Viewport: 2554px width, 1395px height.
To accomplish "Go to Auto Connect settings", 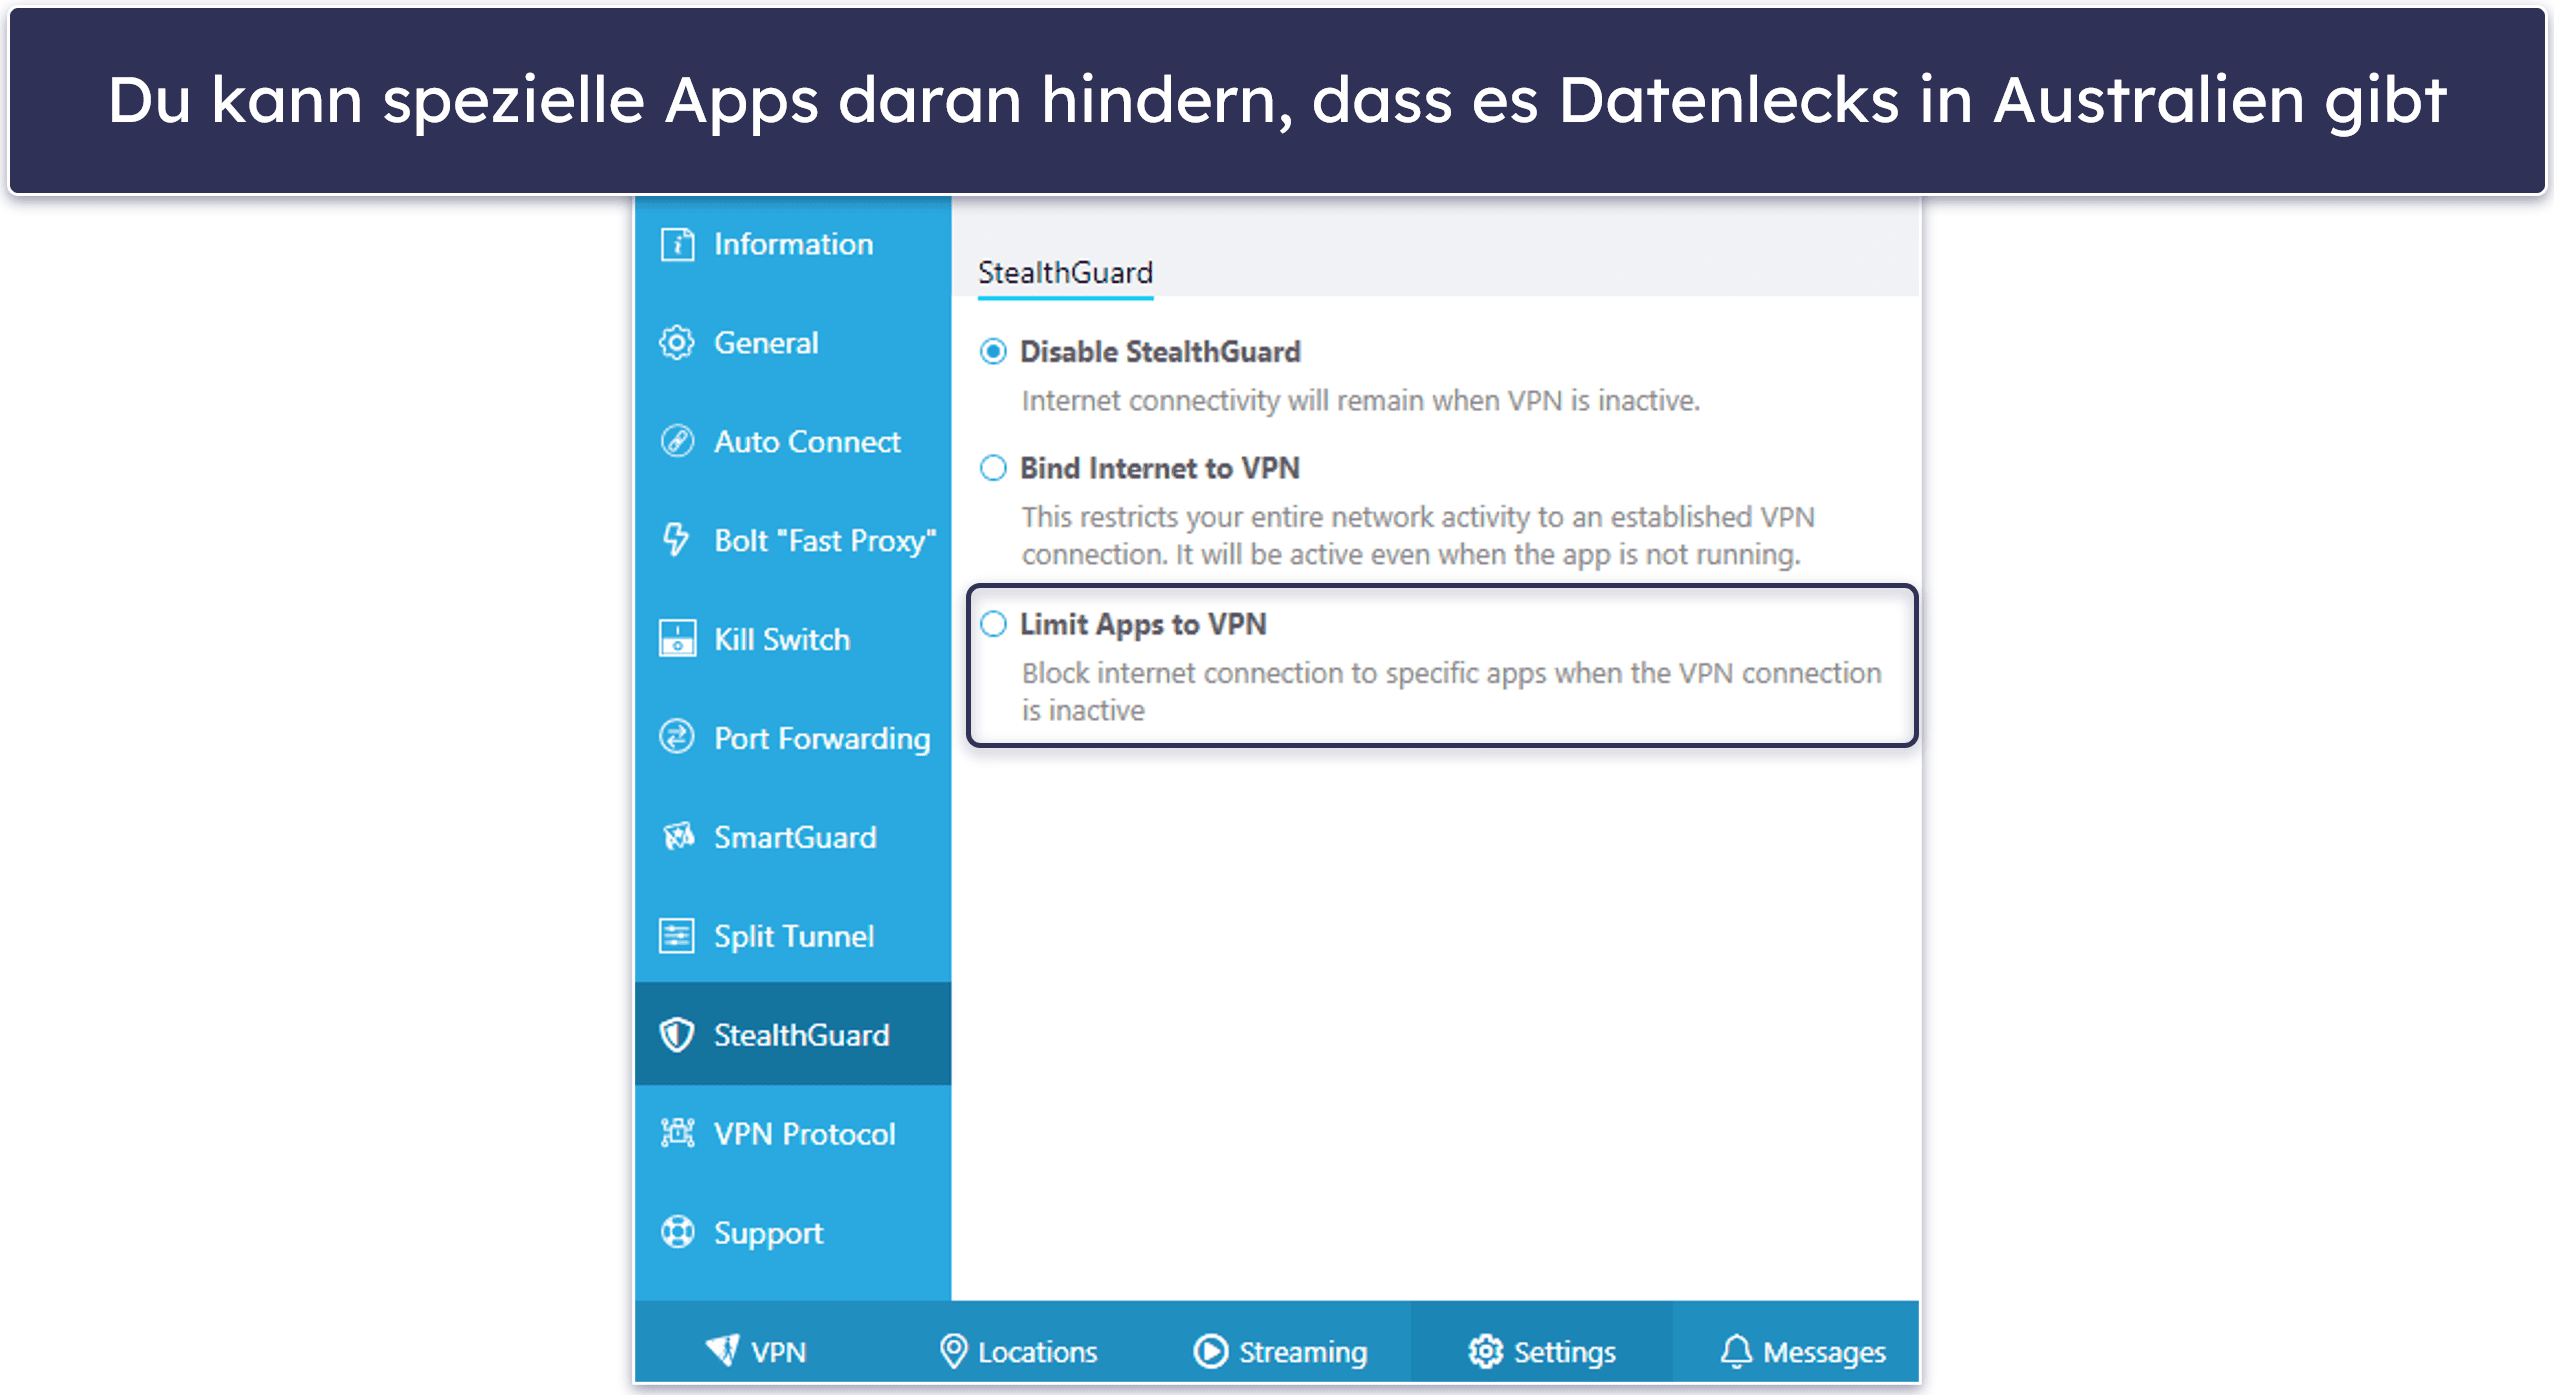I will (793, 441).
